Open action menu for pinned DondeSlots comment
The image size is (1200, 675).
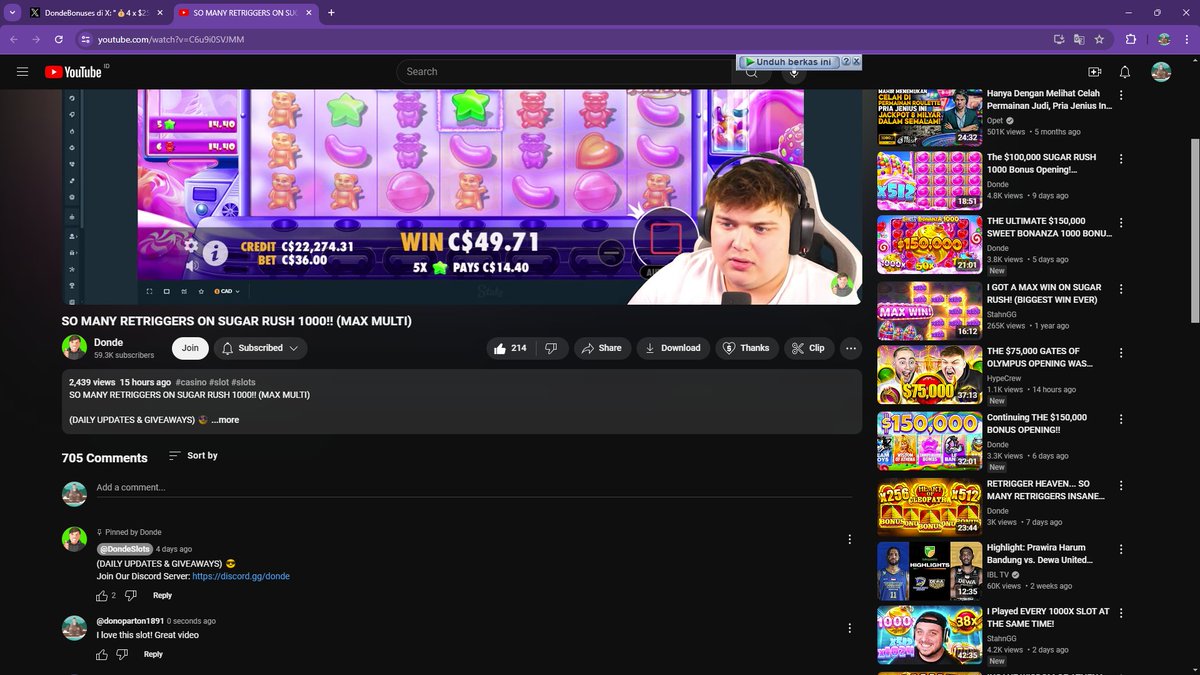(x=850, y=539)
